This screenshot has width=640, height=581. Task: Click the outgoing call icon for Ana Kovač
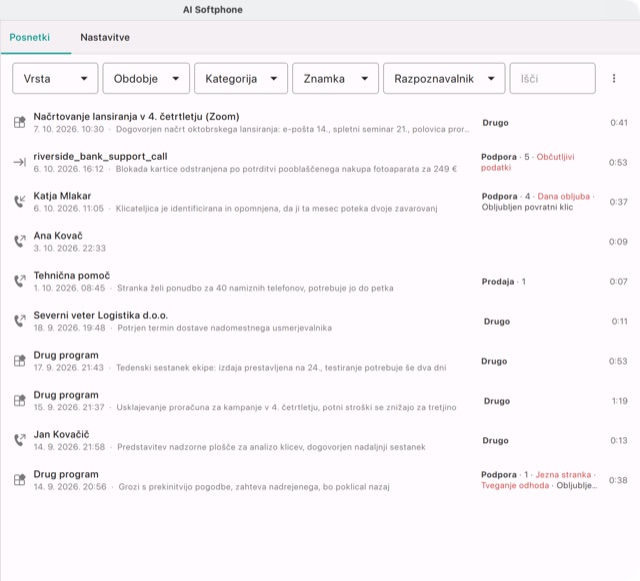pos(20,241)
